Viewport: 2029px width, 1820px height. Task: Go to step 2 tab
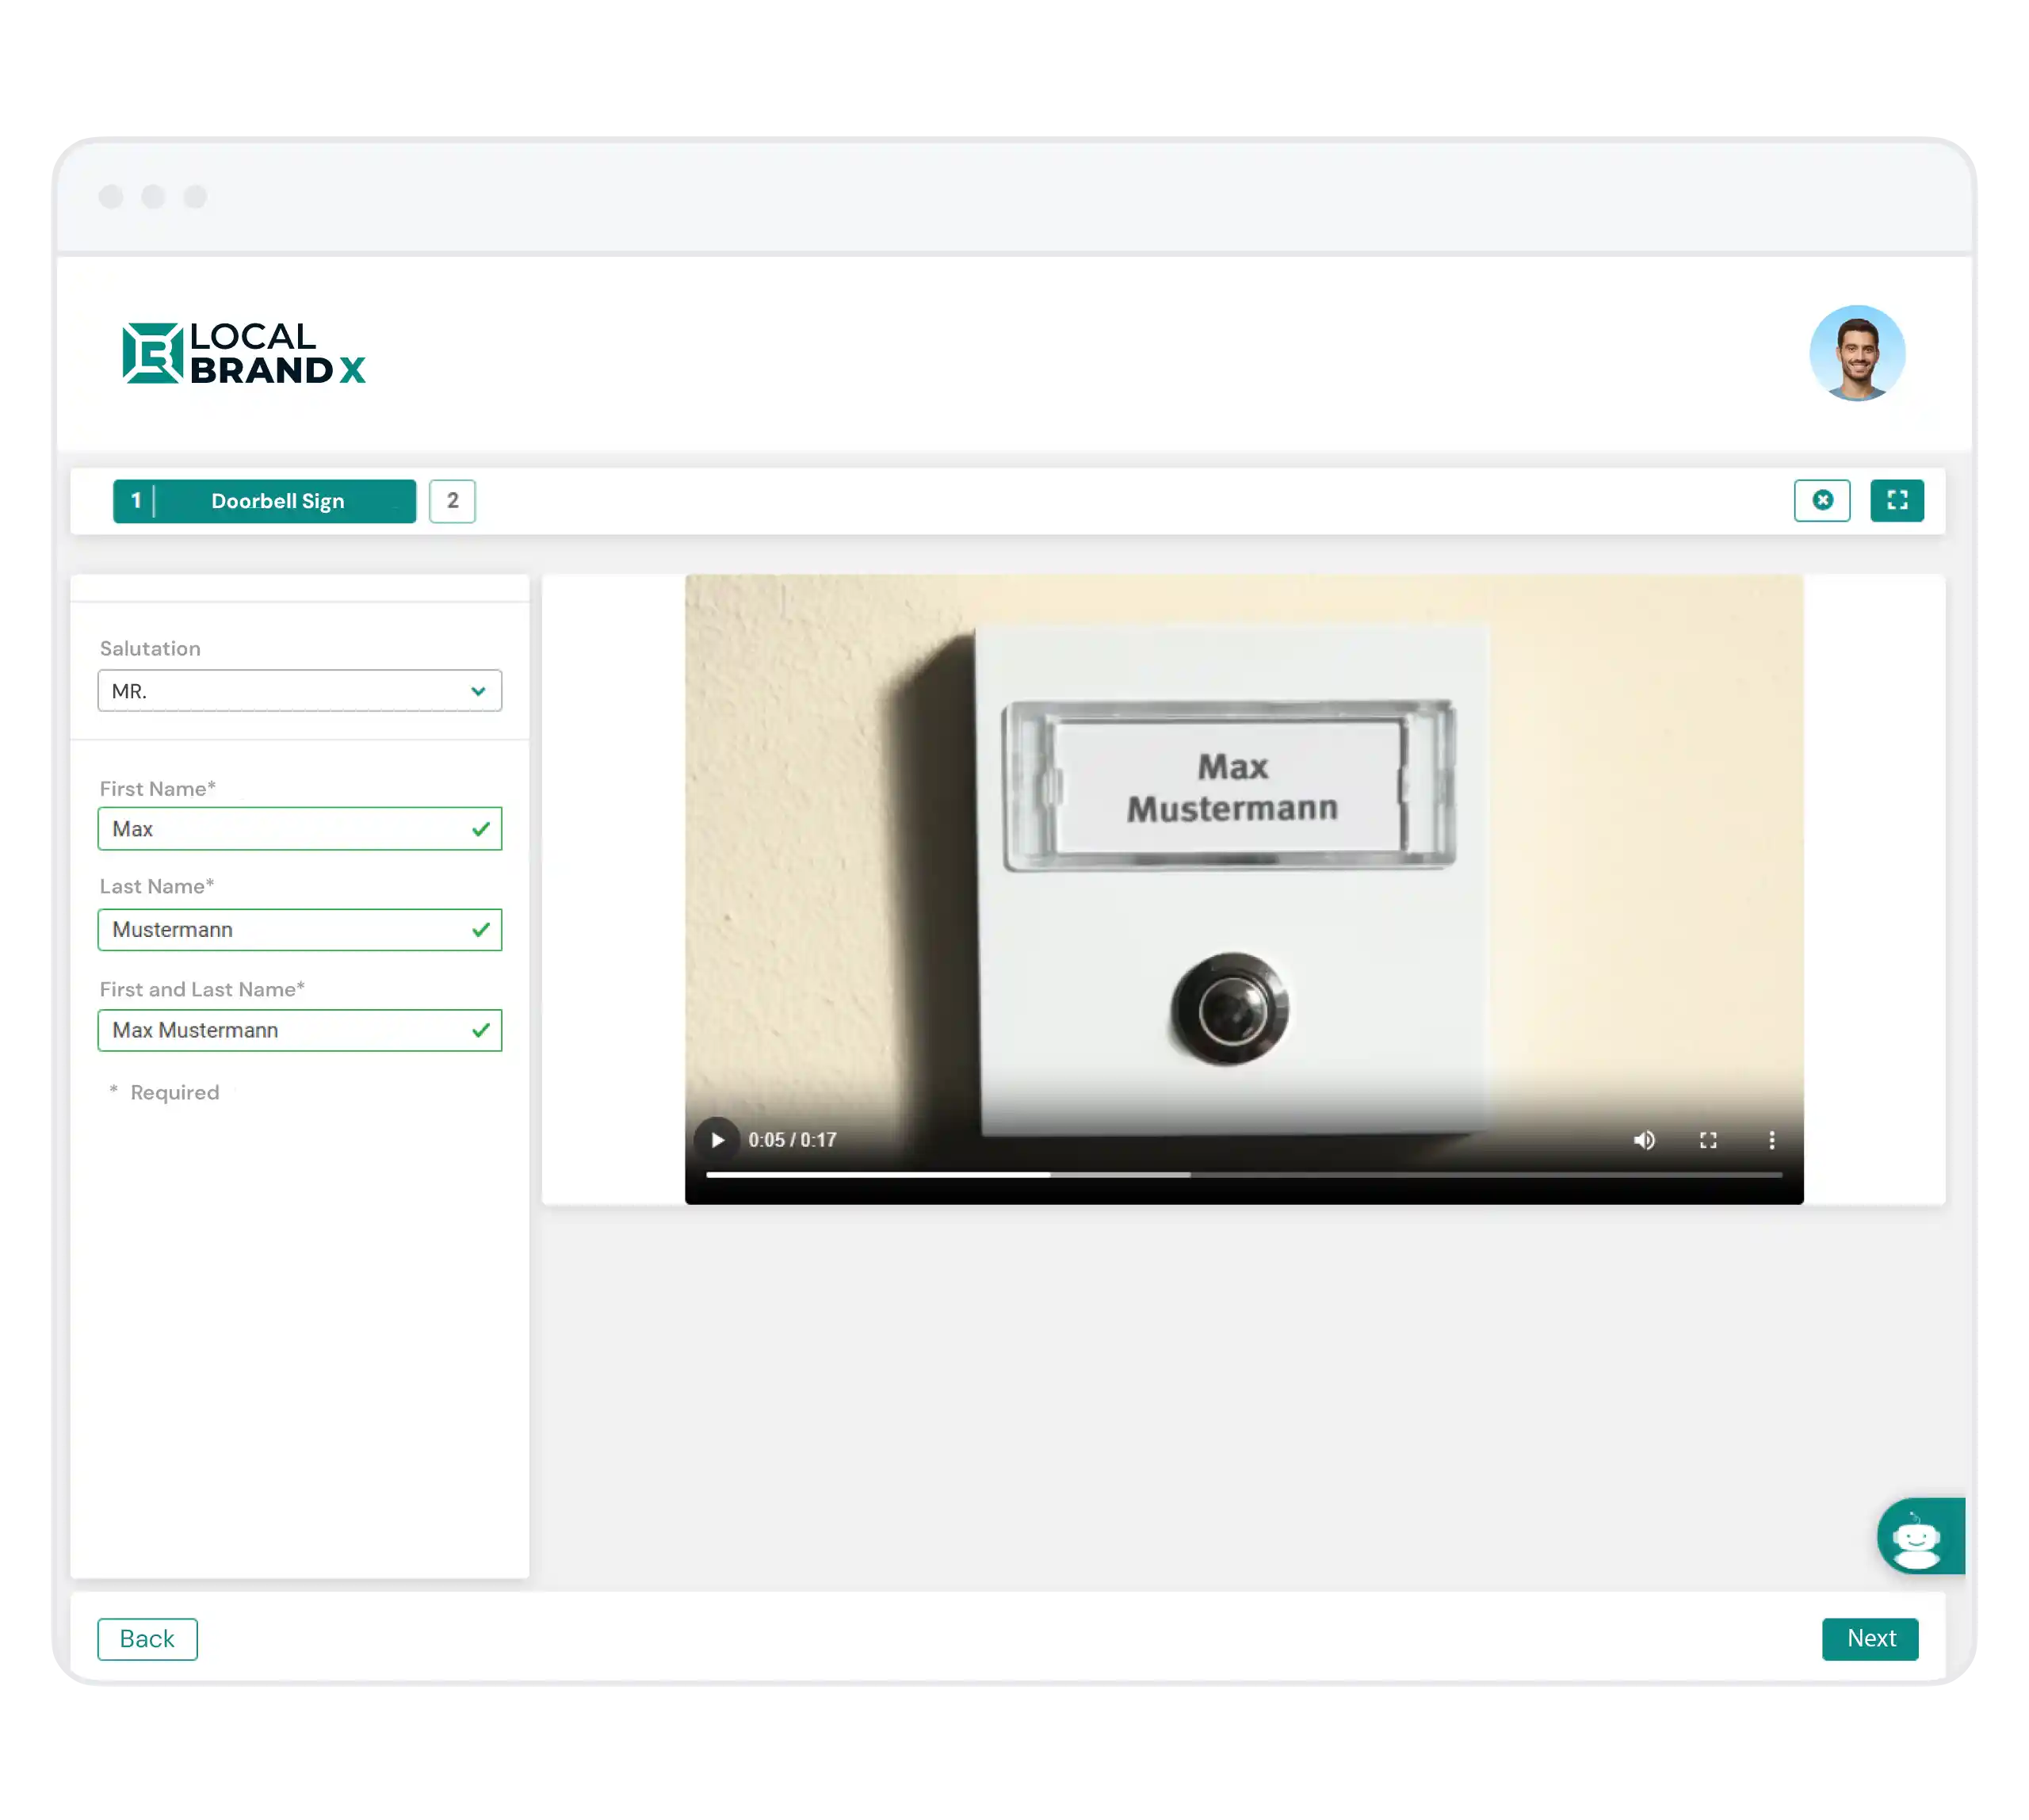pos(452,501)
